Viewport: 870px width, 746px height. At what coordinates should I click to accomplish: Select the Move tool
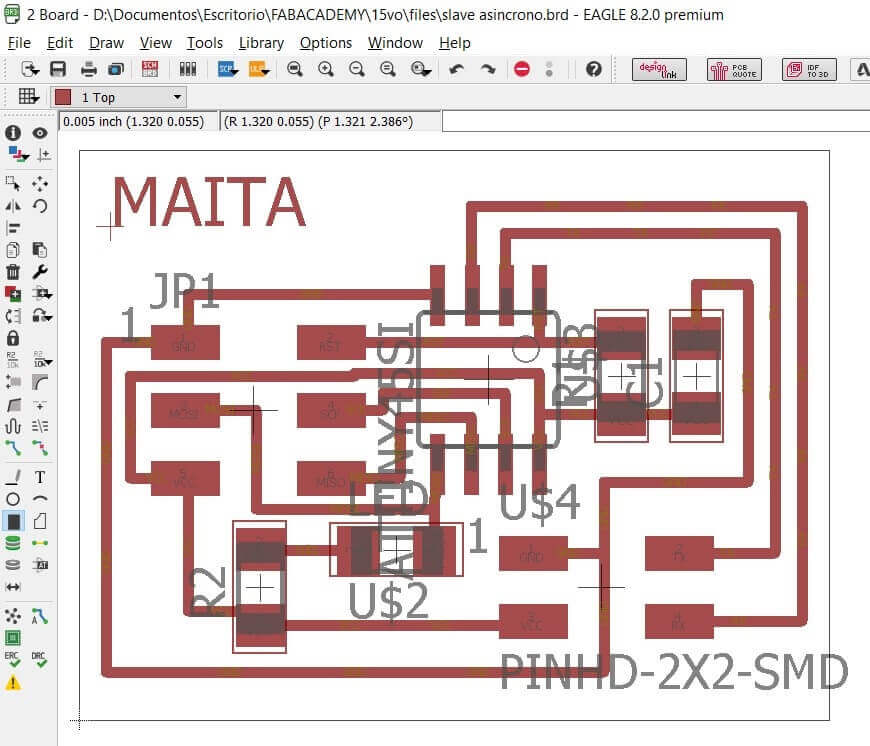click(x=40, y=183)
